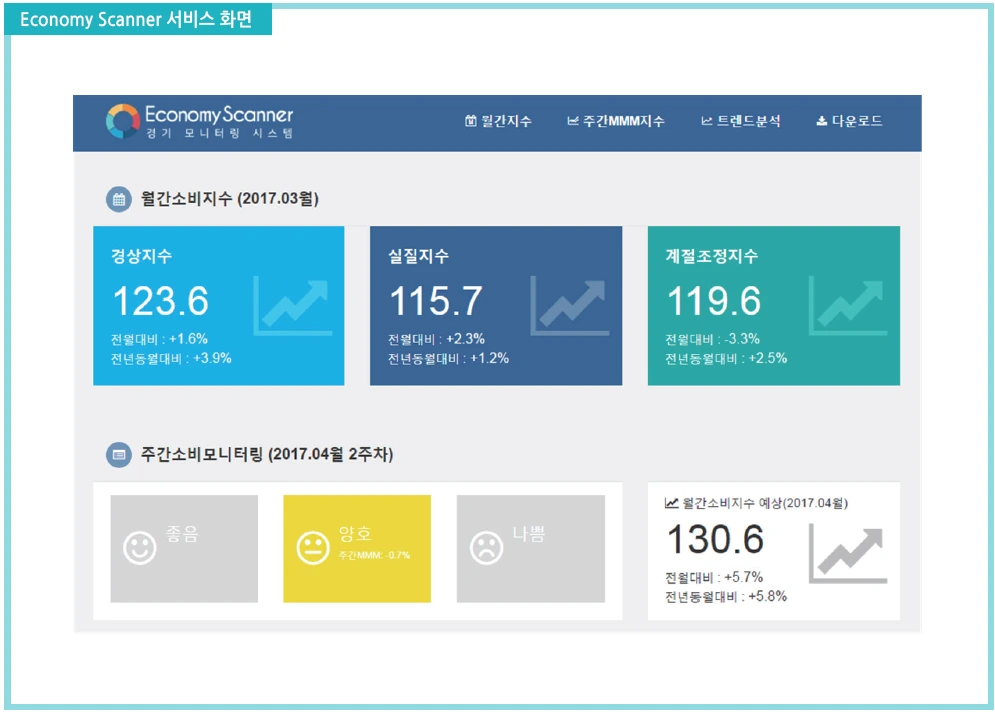Image resolution: width=995 pixels, height=712 pixels.
Task: Click 전년동월대비 : +3.9% text
Action: 171,359
